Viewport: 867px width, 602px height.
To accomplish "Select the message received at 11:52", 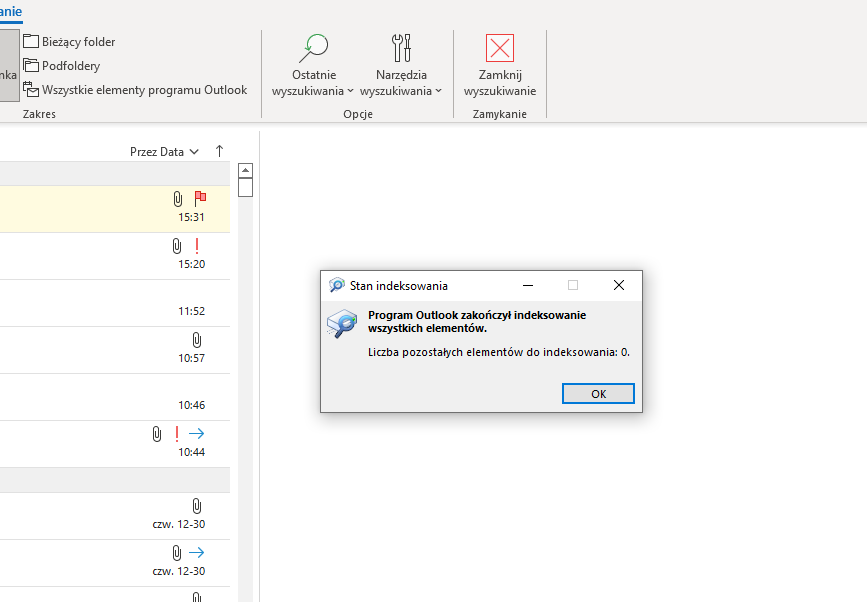I will click(115, 303).
